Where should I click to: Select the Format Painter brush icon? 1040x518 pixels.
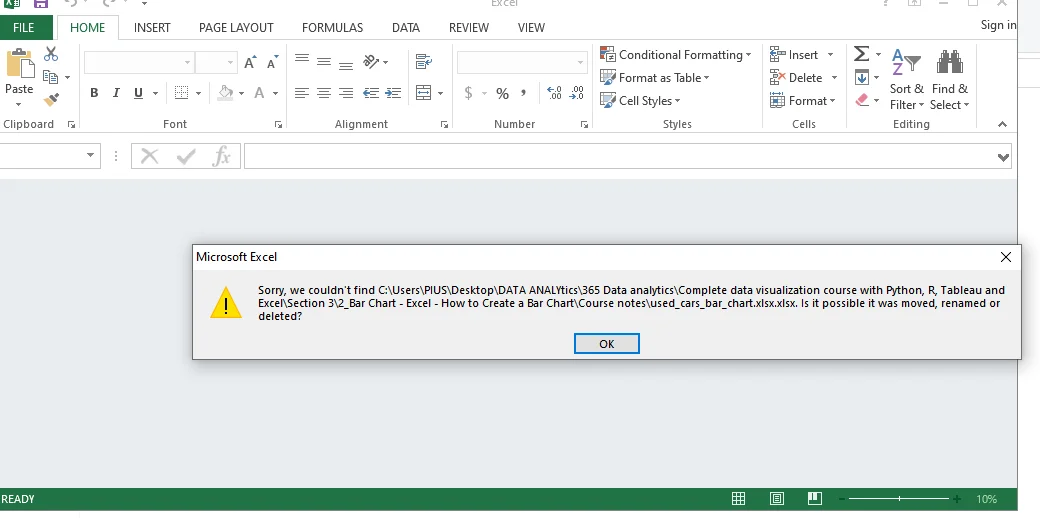[x=51, y=100]
